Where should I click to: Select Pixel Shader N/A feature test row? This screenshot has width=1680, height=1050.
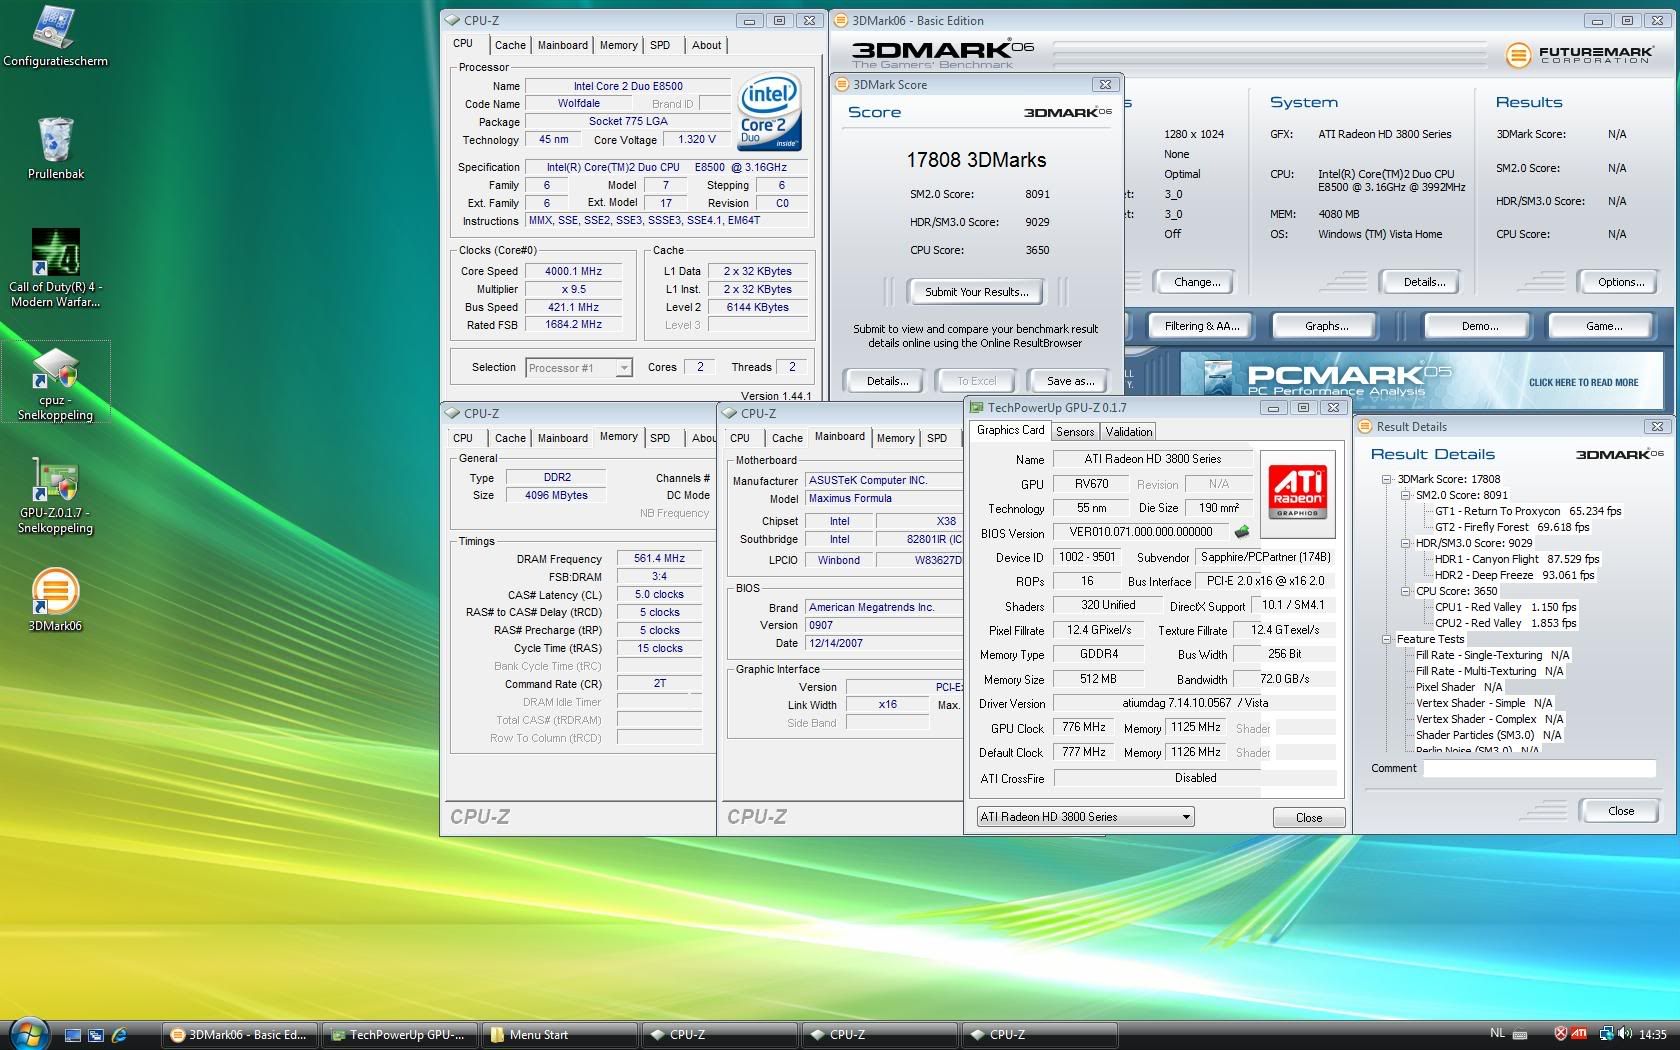1459,687
